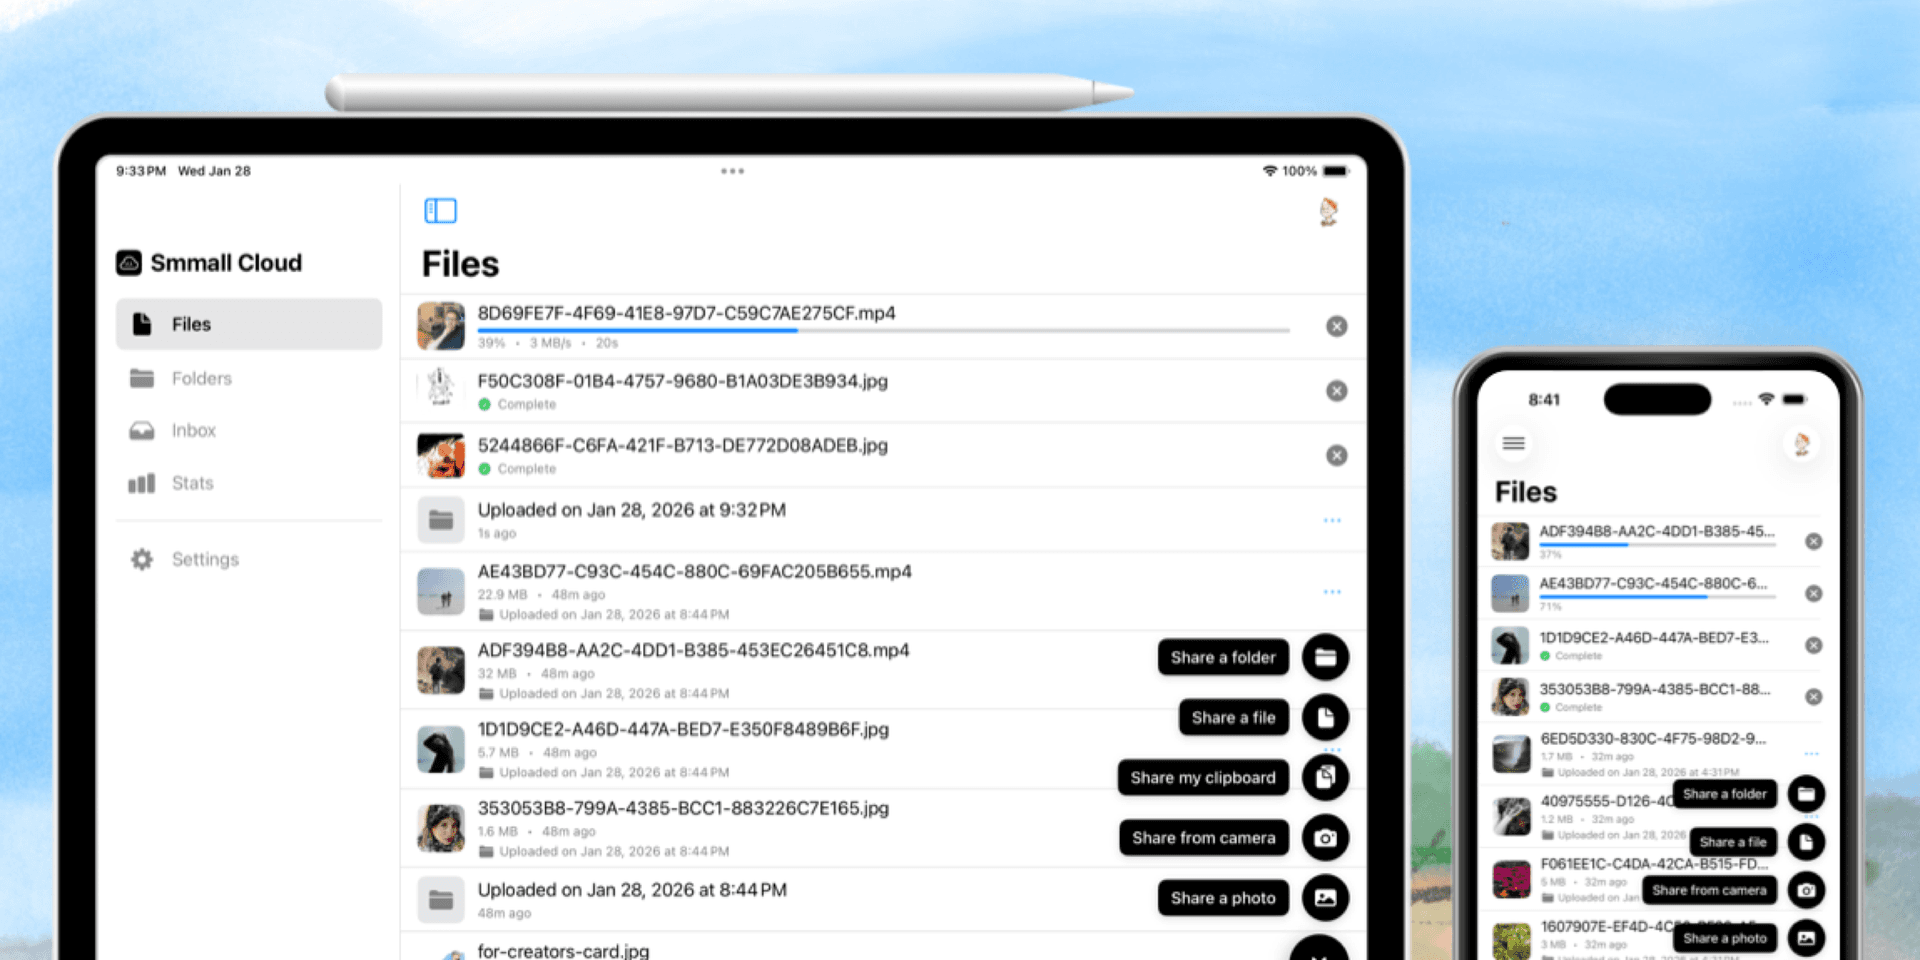Viewport: 1920px width, 960px height.
Task: Click the Share a folder button
Action: tap(1222, 657)
